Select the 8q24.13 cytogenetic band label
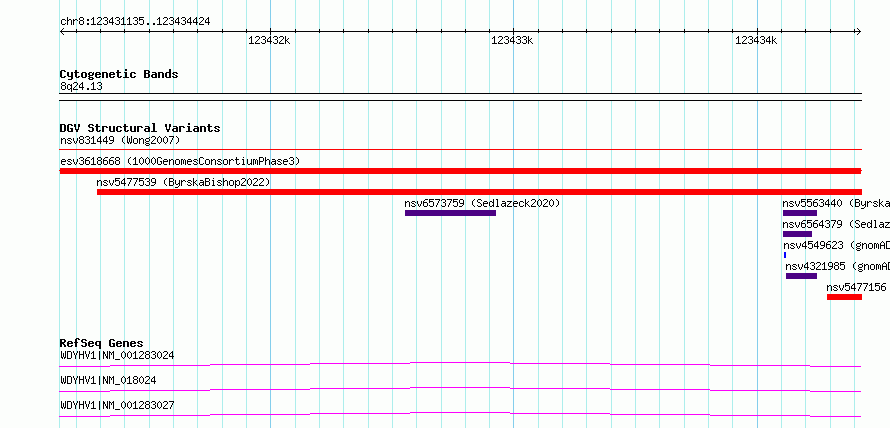890x428 pixels. click(x=81, y=87)
